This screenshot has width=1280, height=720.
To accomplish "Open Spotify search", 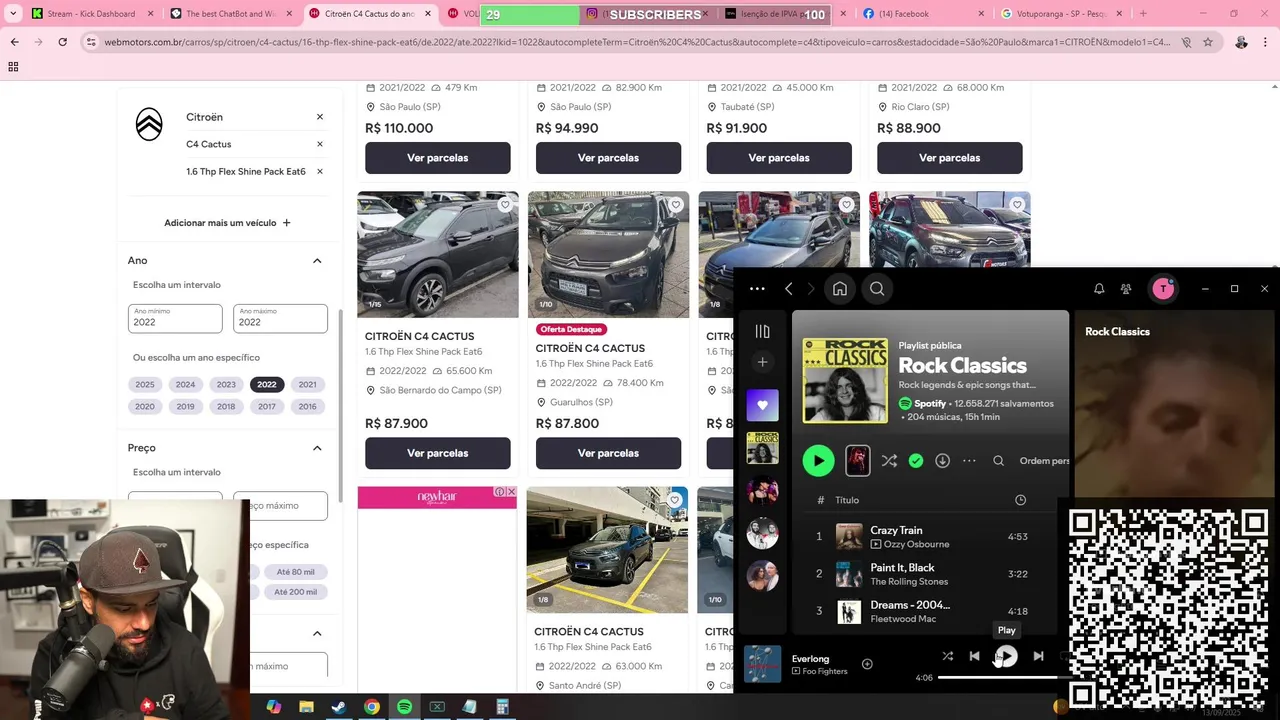I will tap(877, 289).
